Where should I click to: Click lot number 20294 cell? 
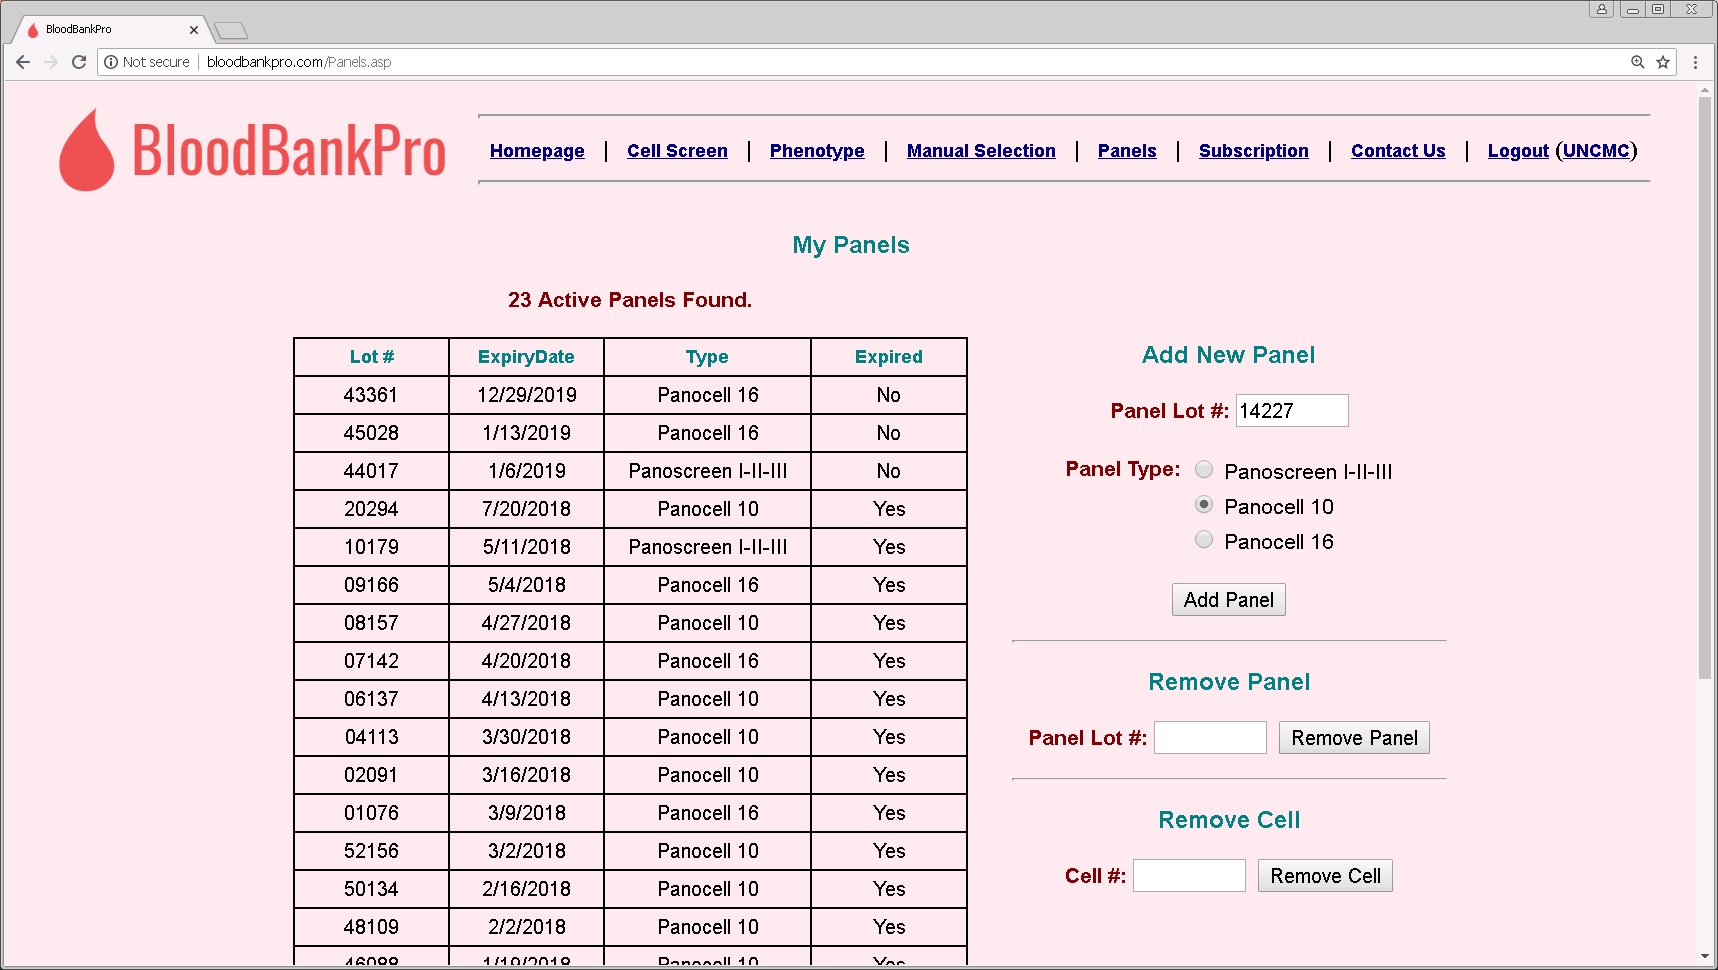click(x=372, y=509)
